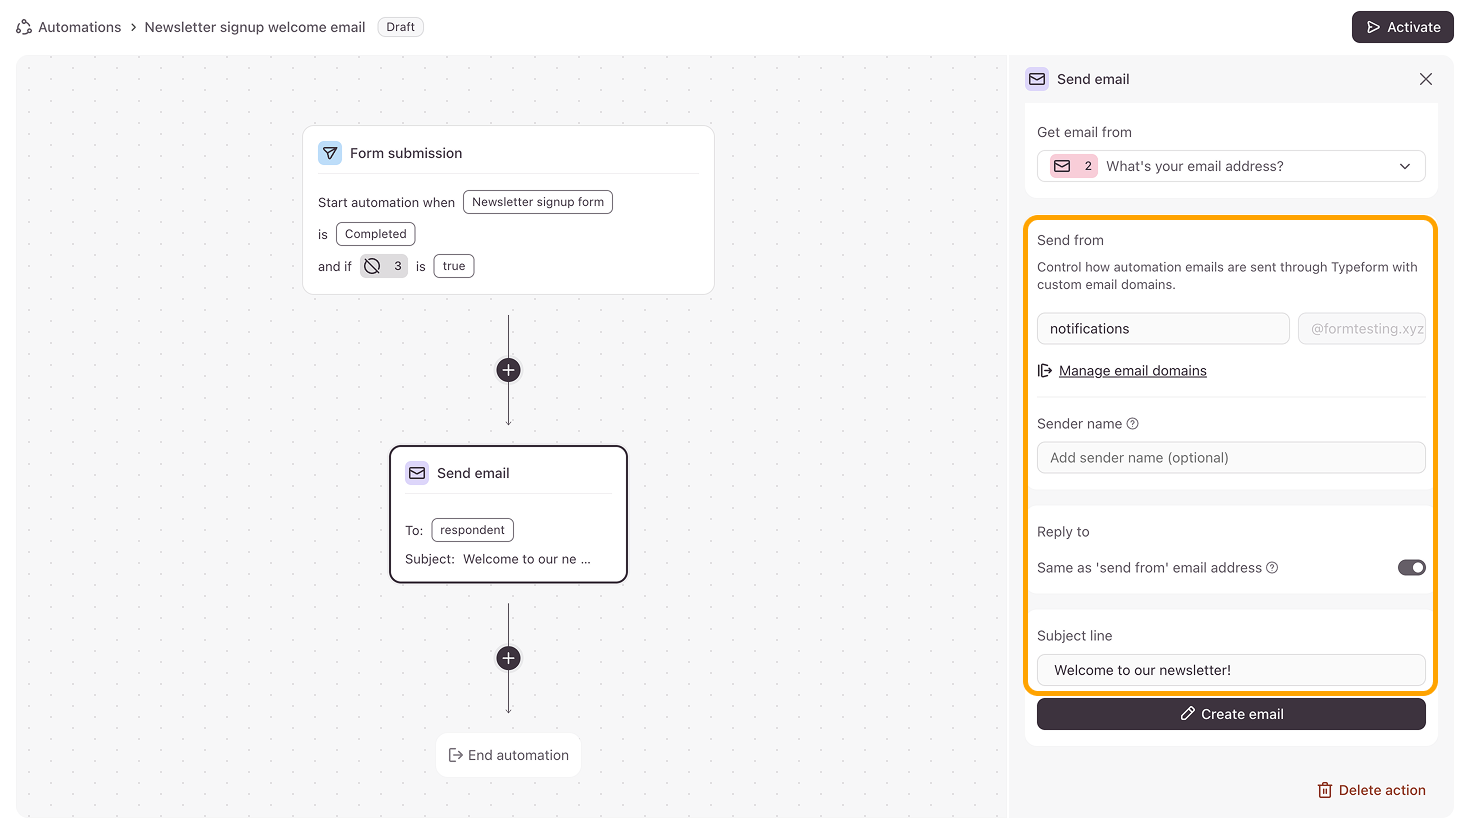Open the Get email from dropdown

1231,166
